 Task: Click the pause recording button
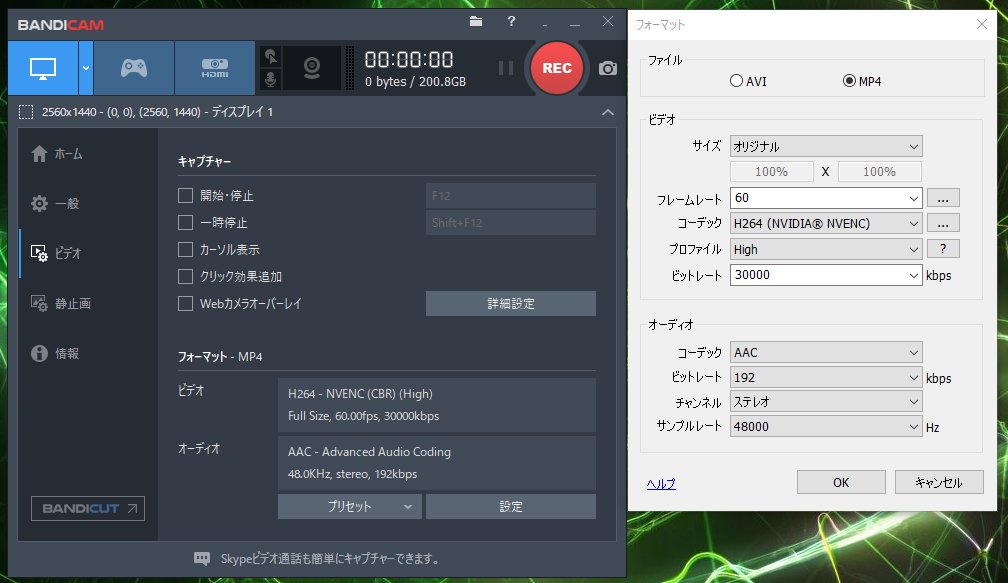506,68
